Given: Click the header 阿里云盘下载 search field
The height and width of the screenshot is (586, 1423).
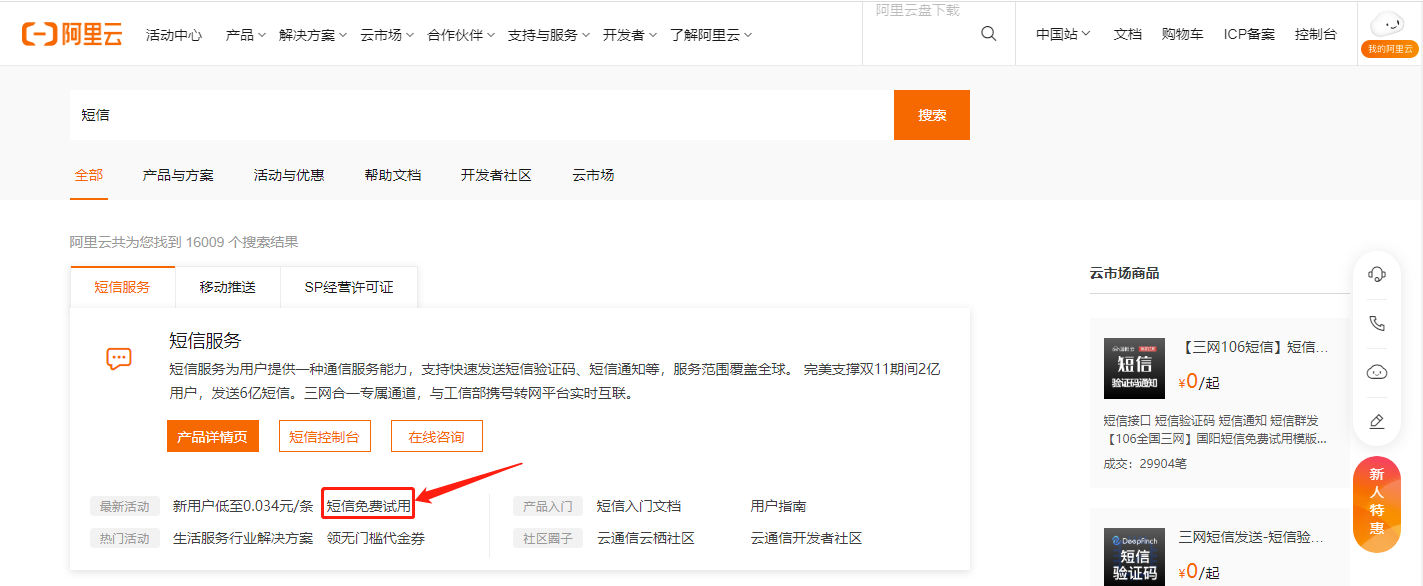Looking at the screenshot, I should coord(918,10).
